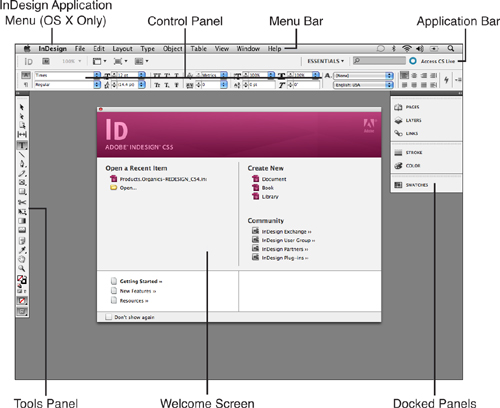The width and height of the screenshot is (500, 408).
Task: Click the Go to Bridge icon
Action: [46, 61]
